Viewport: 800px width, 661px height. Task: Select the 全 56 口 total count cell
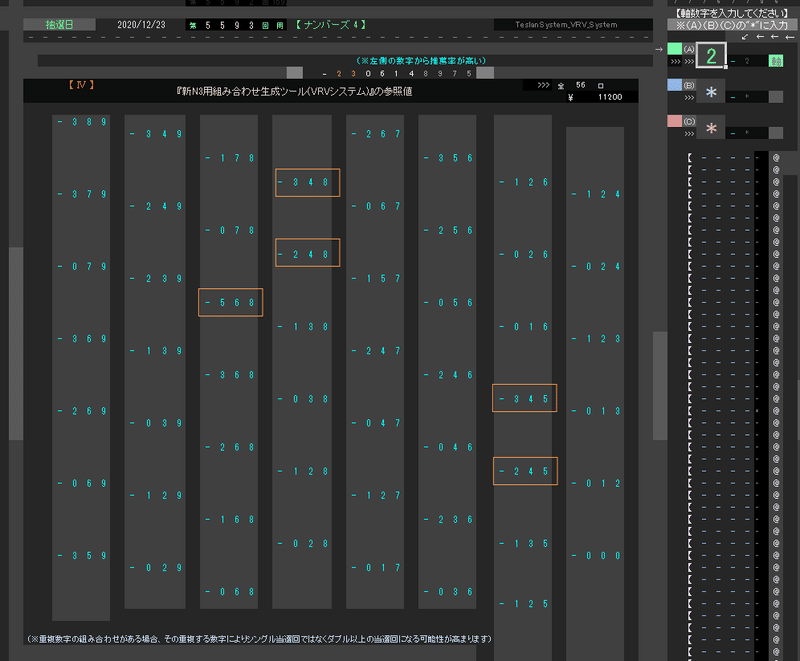tap(581, 85)
